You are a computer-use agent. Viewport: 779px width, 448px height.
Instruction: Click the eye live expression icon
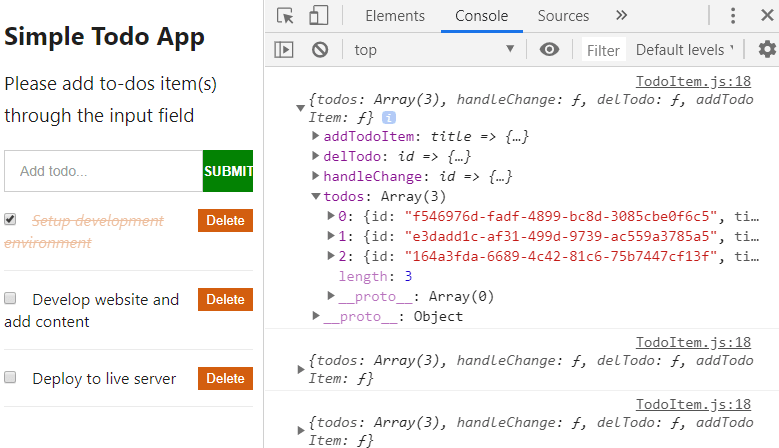click(549, 50)
